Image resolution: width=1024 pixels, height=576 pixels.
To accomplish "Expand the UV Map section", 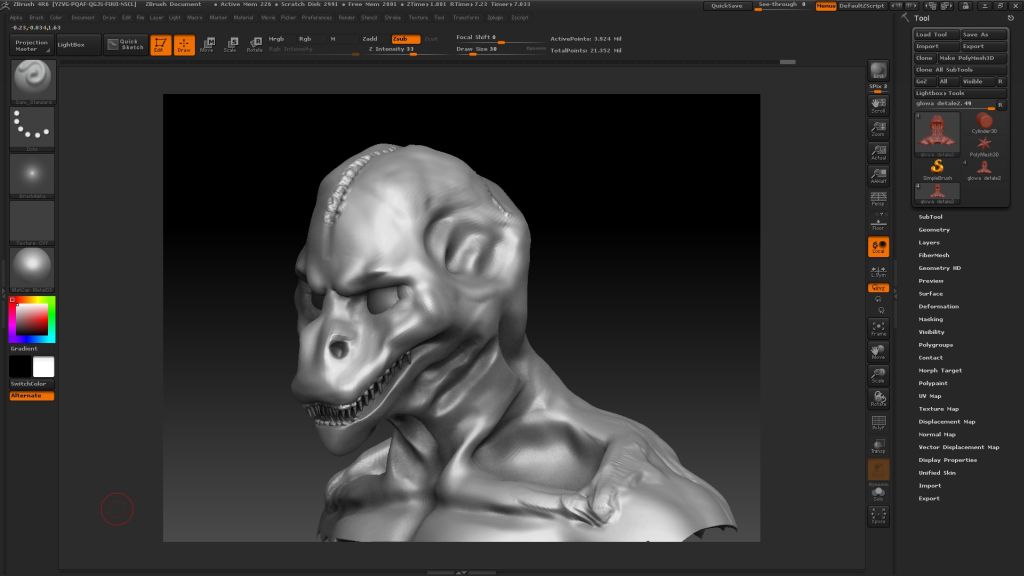I will 930,396.
